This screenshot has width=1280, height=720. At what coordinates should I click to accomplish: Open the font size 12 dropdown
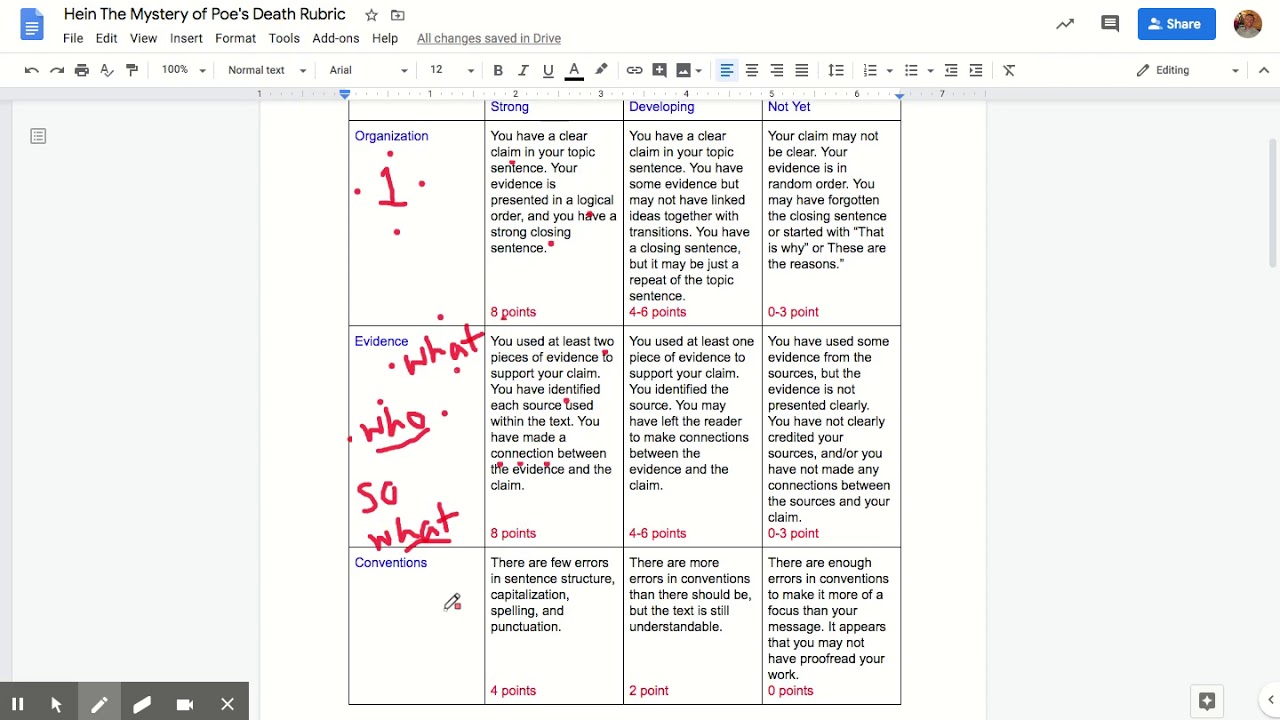pyautogui.click(x=452, y=70)
